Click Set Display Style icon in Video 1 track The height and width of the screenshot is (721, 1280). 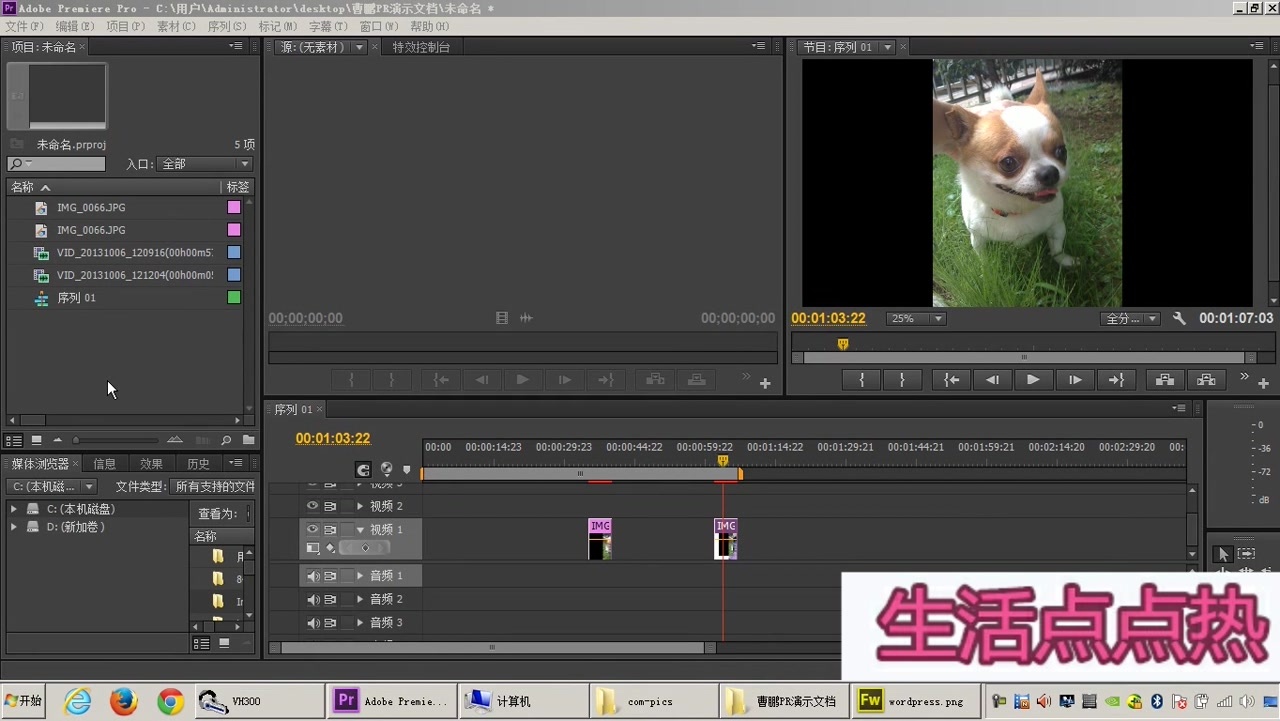point(313,548)
